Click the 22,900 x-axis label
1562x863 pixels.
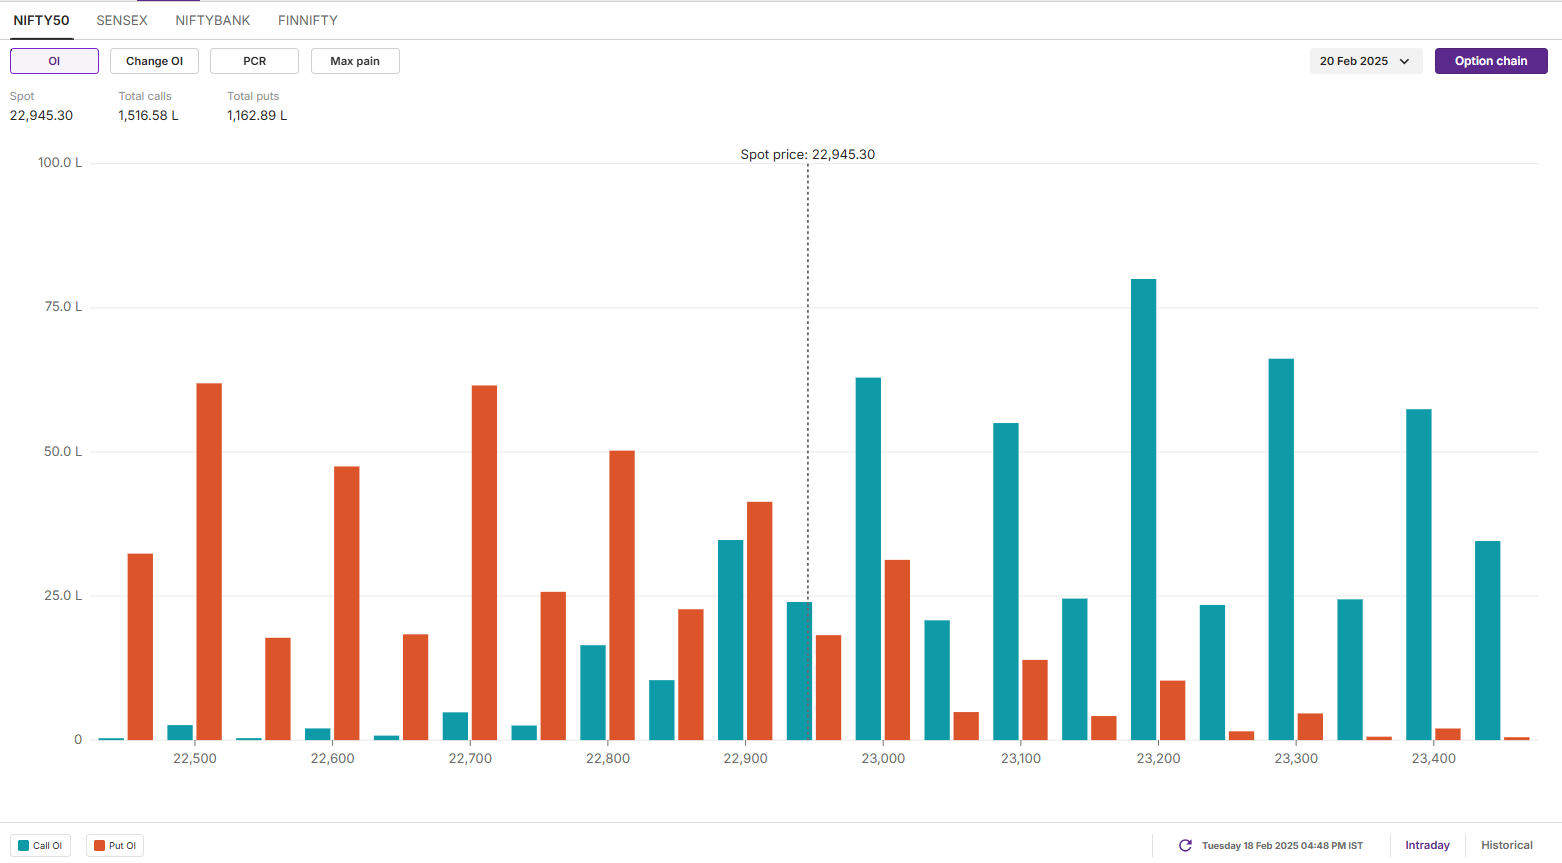[x=746, y=758]
